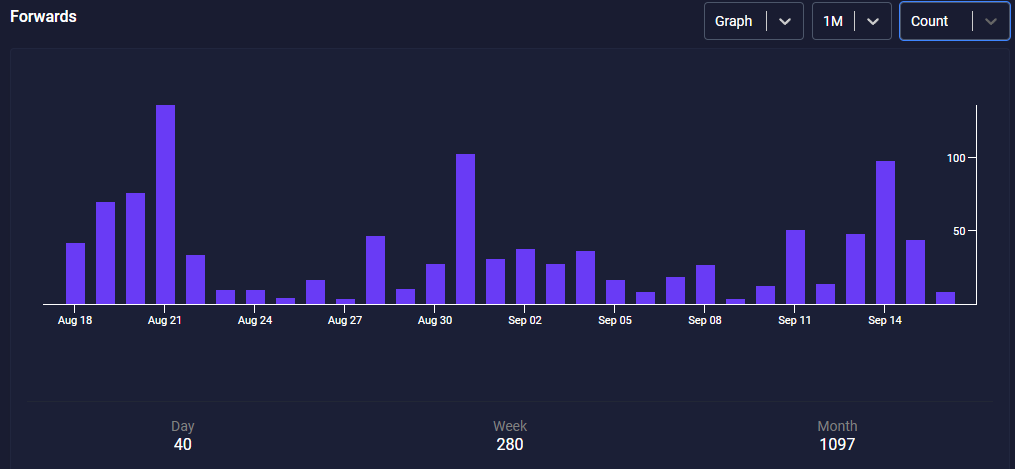The image size is (1015, 469).
Task: Open the Count metric dropdown
Action: tap(954, 21)
